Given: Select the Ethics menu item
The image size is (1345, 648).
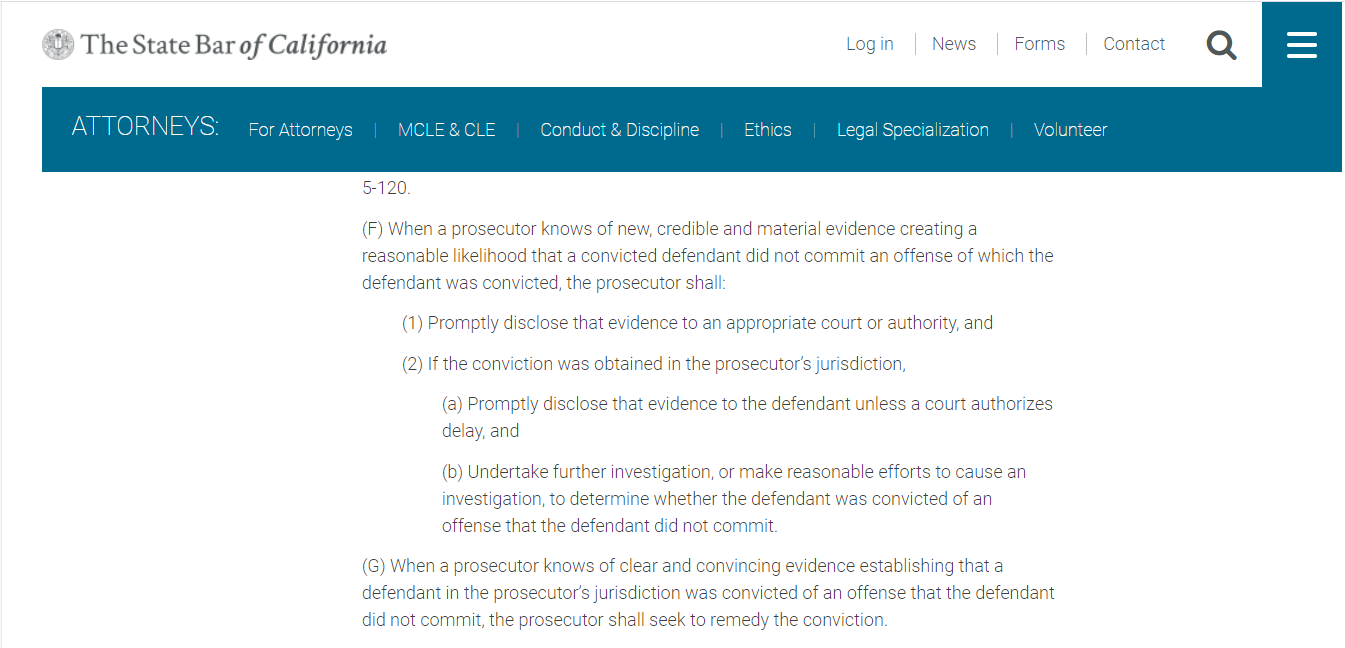Looking at the screenshot, I should pyautogui.click(x=767, y=130).
